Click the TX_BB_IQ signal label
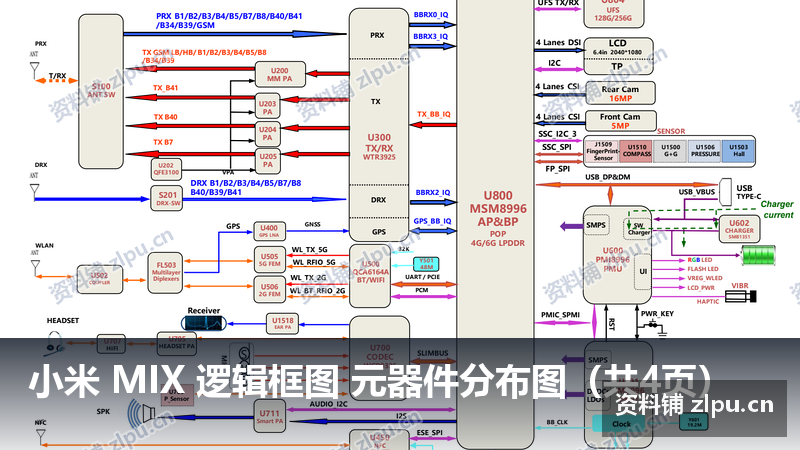 click(x=434, y=114)
